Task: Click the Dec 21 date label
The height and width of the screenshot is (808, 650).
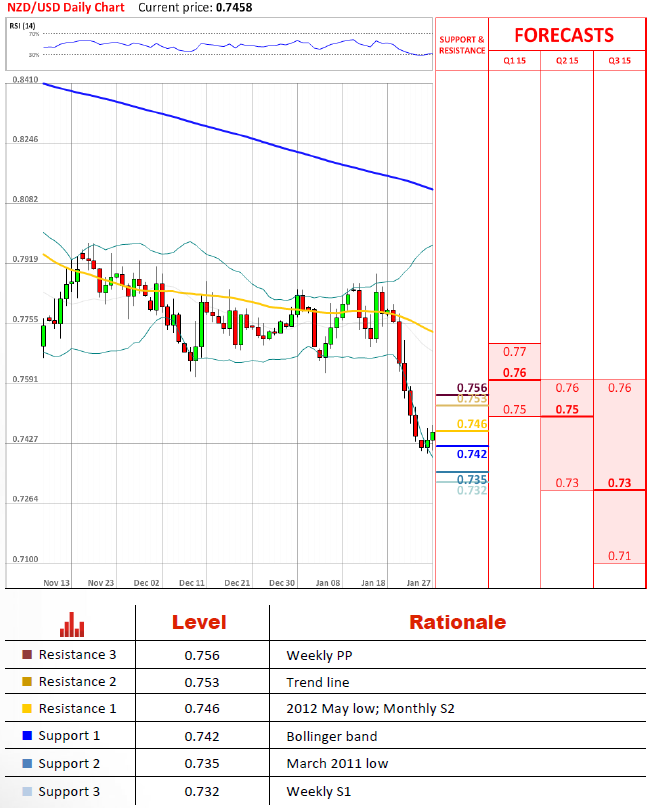Action: pyautogui.click(x=237, y=583)
